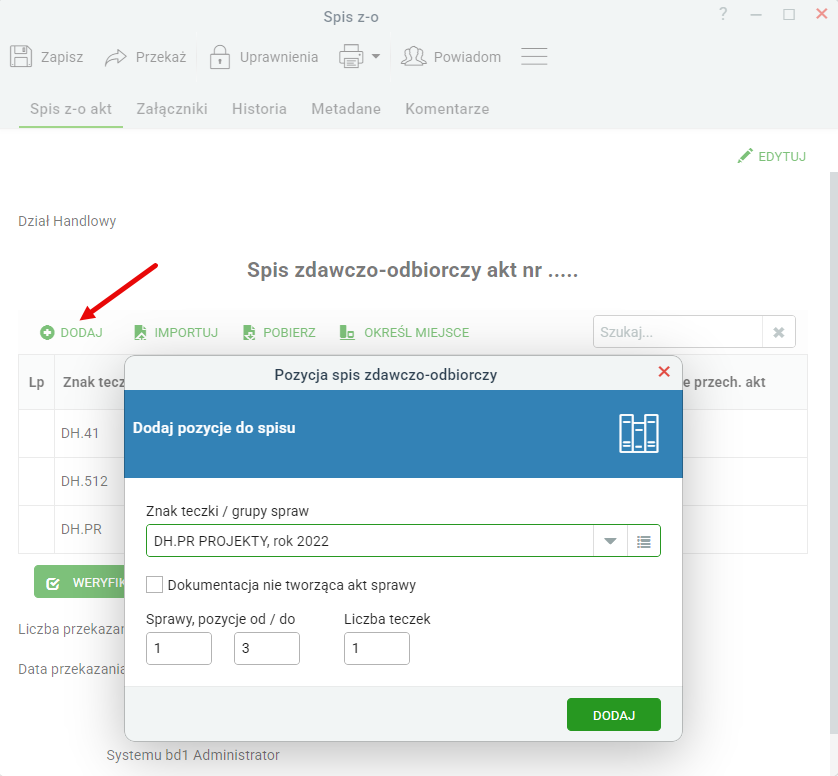This screenshot has height=776, width=838.
Task: Click the Zapisz floppy disk icon
Action: (21, 56)
